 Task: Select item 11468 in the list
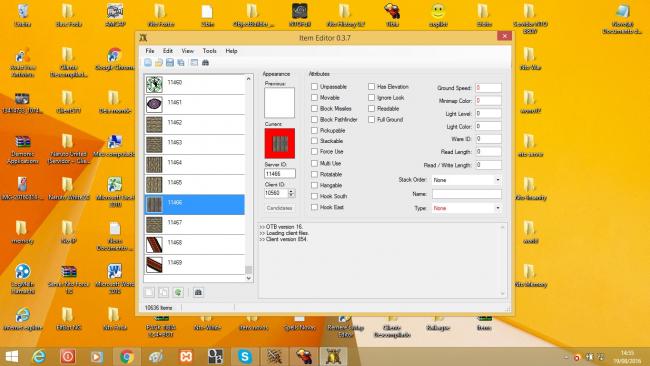coord(194,245)
